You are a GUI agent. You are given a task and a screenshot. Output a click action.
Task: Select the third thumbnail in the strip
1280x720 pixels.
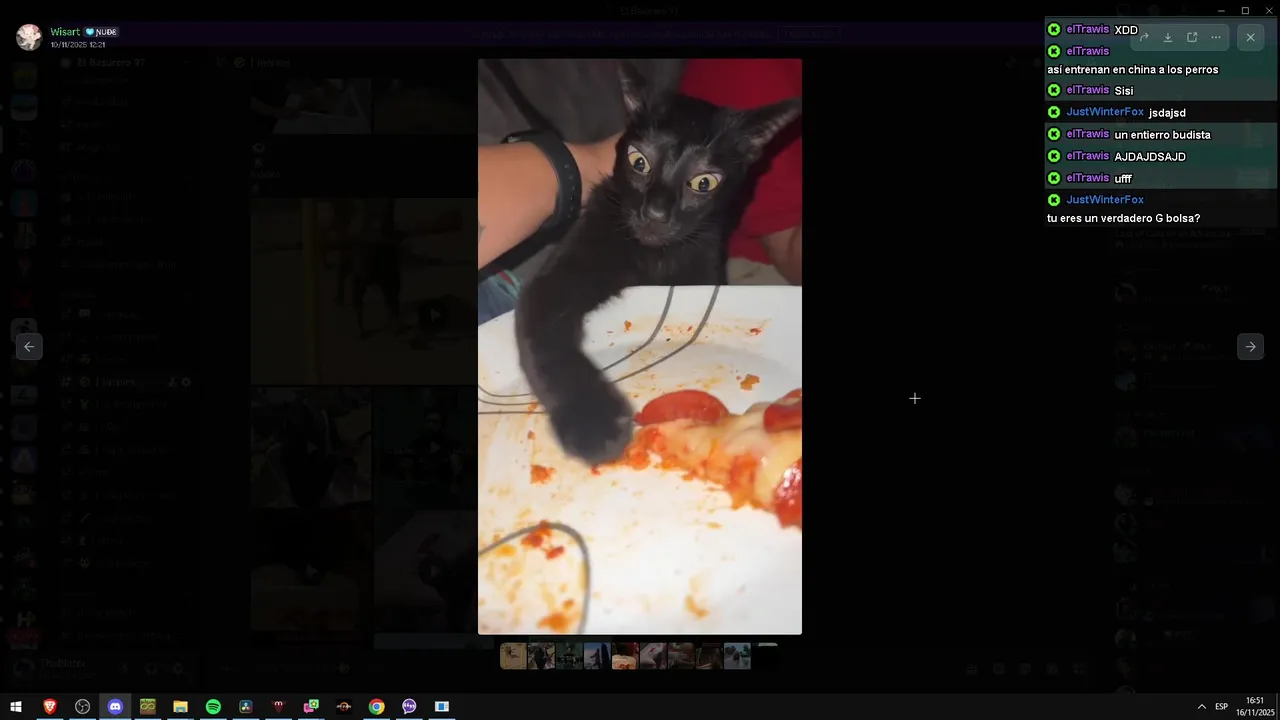tap(569, 656)
